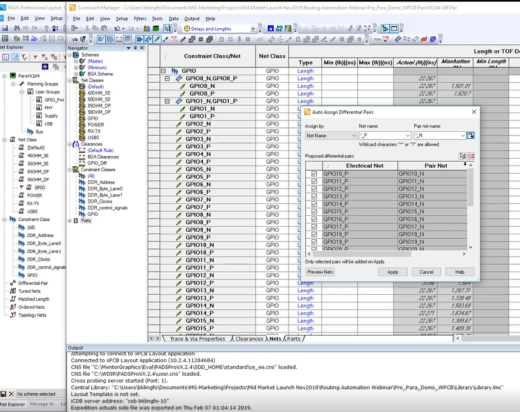Screen dimensions: 520x412
Task: Select 90OHM_DP under Net Class in the Net Explorer
Action: 38,179
